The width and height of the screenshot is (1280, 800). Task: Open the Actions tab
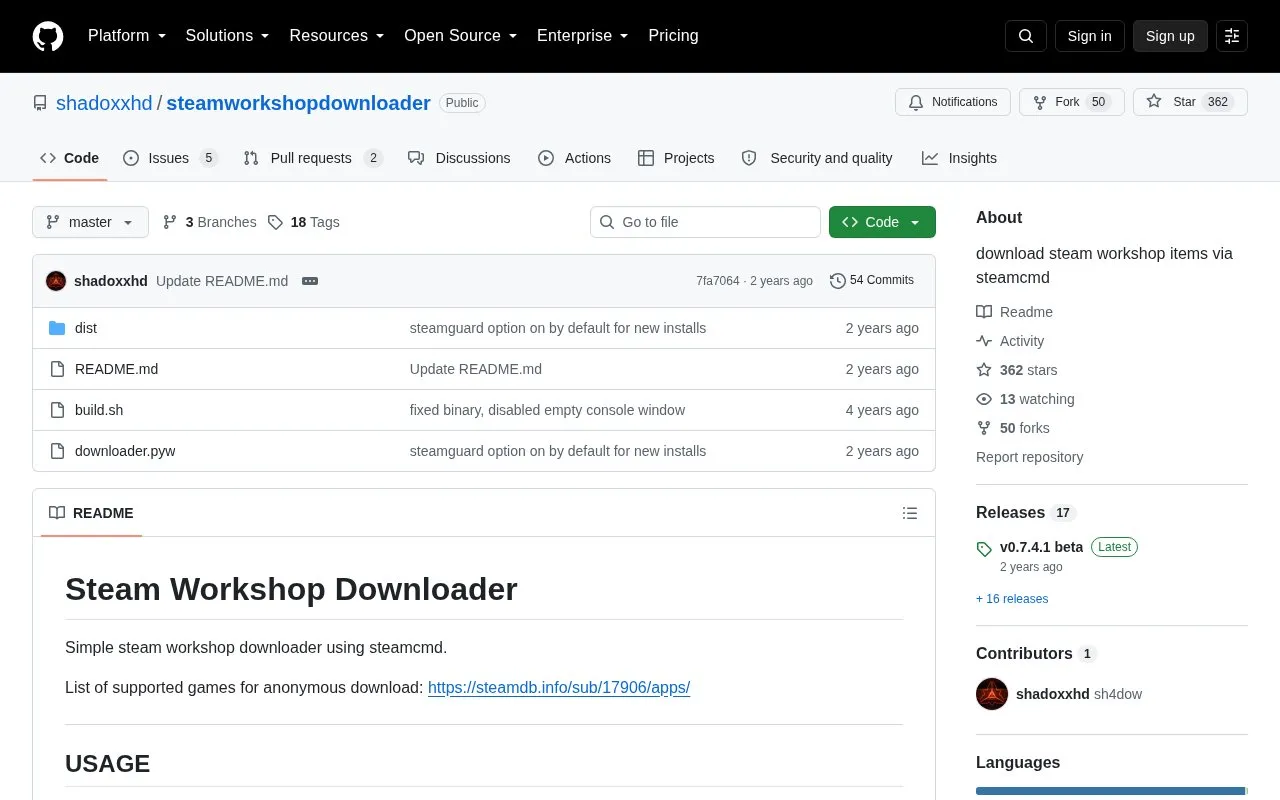click(575, 158)
